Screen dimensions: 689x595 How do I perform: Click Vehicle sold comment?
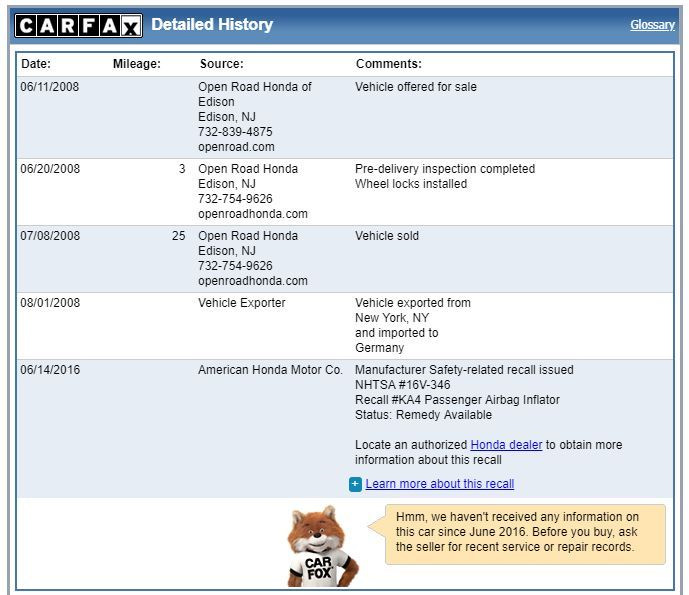tap(387, 236)
